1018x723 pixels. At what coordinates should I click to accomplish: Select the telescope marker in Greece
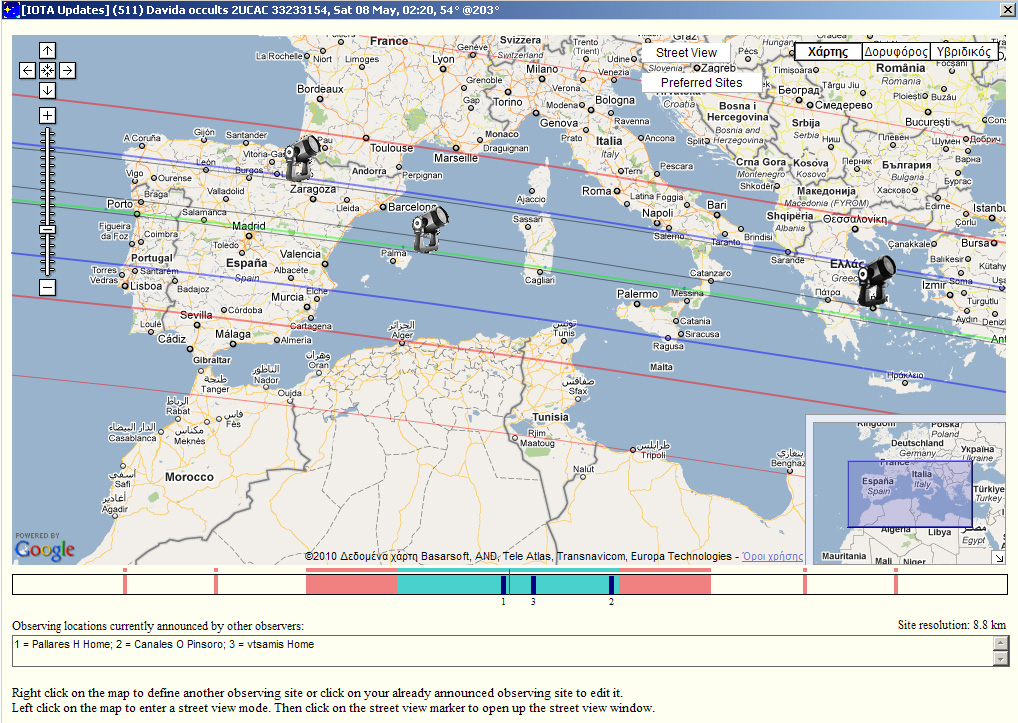pyautogui.click(x=875, y=281)
